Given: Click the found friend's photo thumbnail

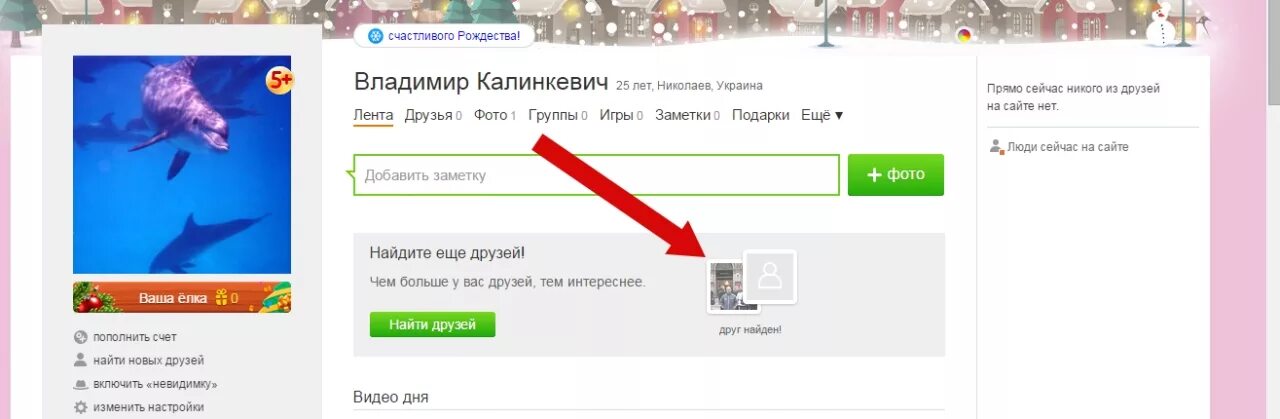Looking at the screenshot, I should pos(727,287).
